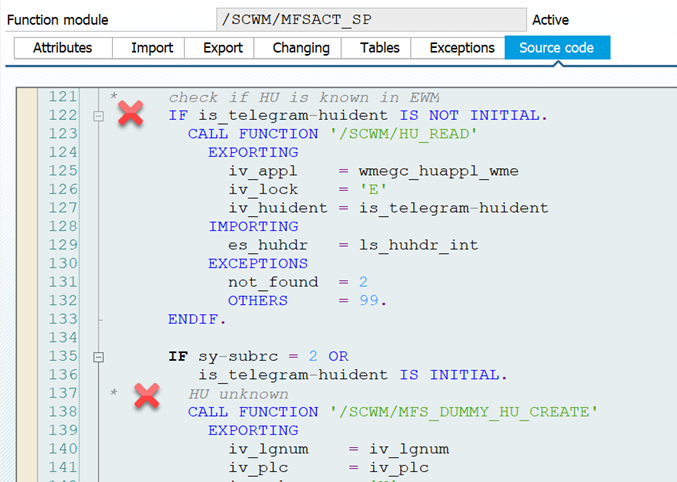Click line number 123 in the gutter
The image size is (677, 482).
pyautogui.click(x=63, y=134)
